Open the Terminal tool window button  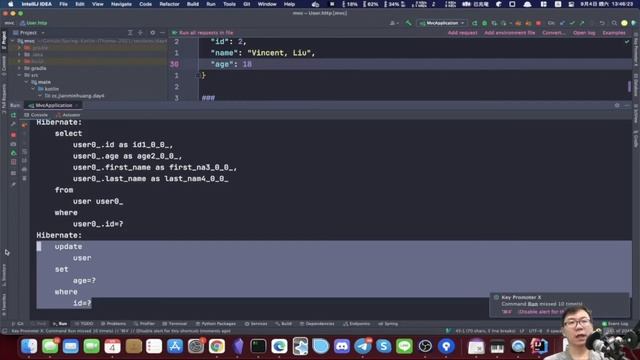[175, 324]
